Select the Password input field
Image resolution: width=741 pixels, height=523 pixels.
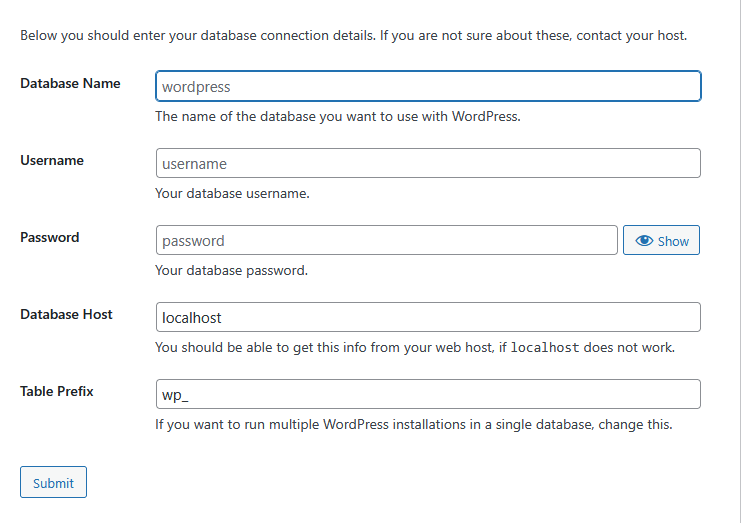[x=387, y=240]
